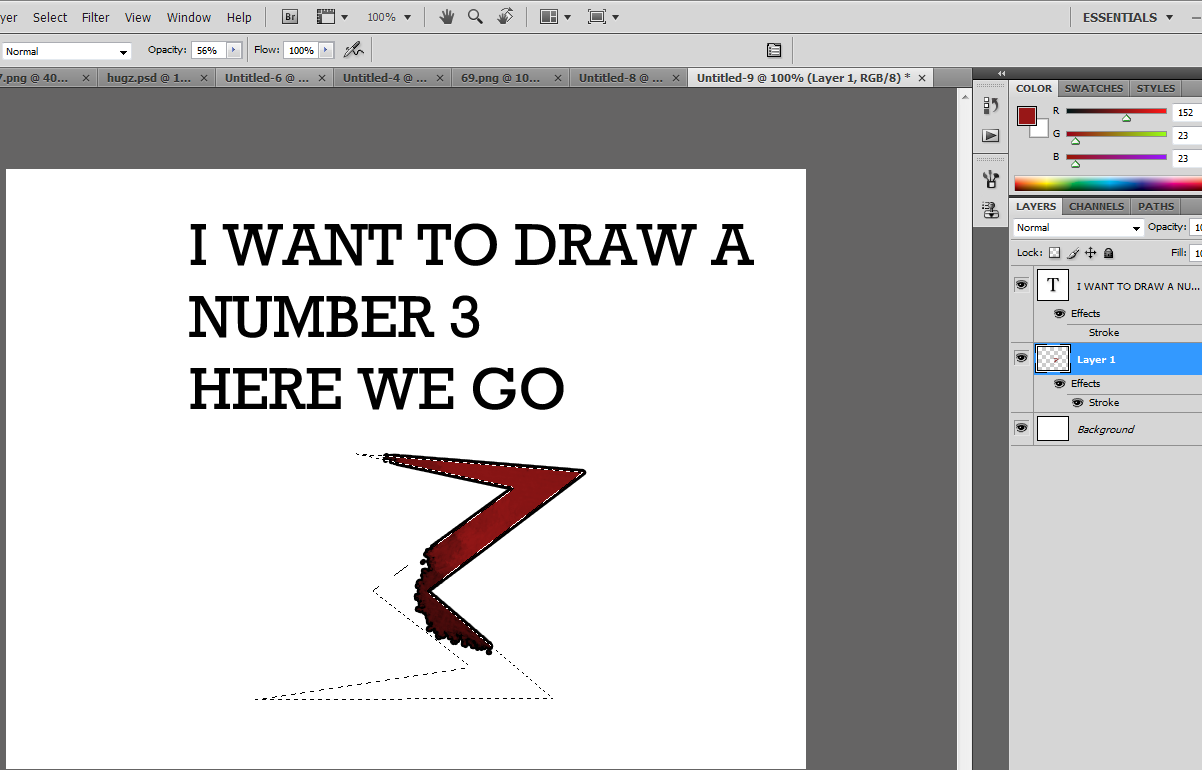This screenshot has width=1202, height=770.
Task: Toggle the Brush panel icon in options bar
Action: pyautogui.click(x=774, y=50)
